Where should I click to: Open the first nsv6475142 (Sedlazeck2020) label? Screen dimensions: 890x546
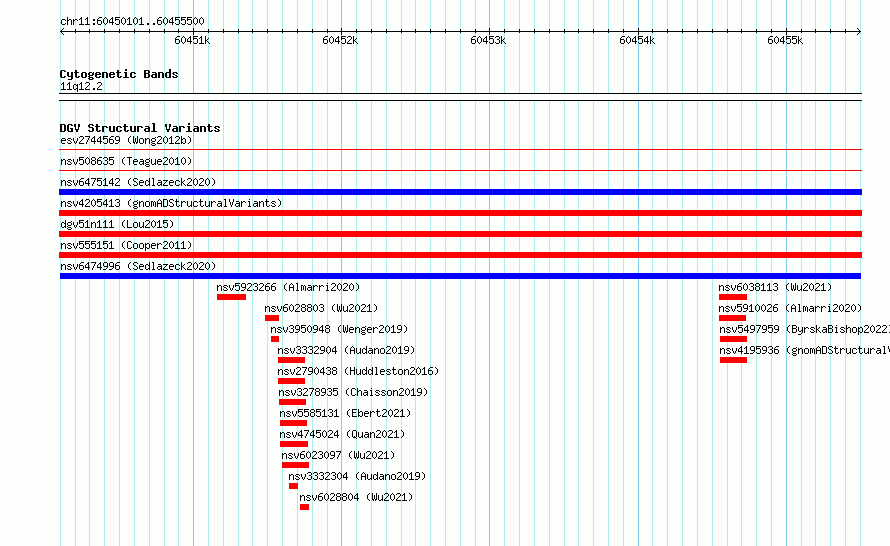[138, 182]
